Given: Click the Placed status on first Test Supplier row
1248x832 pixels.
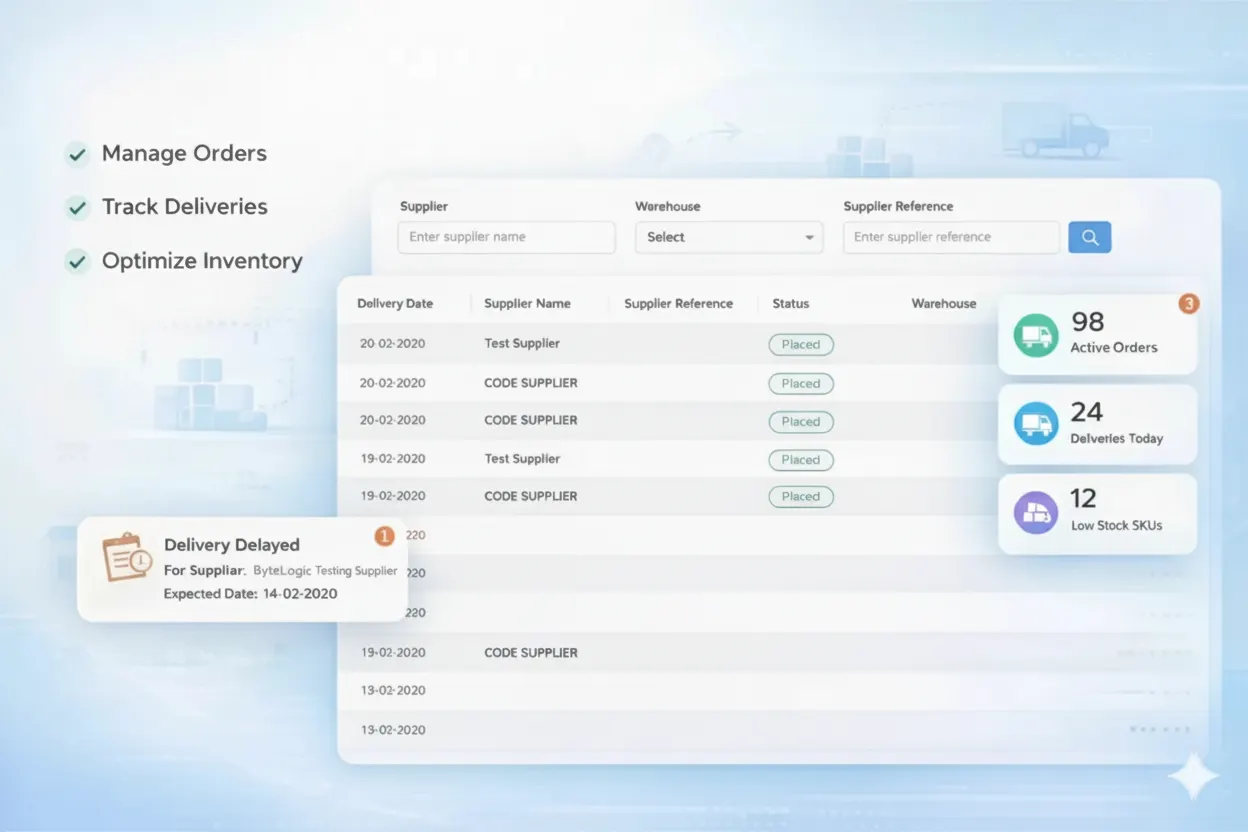Looking at the screenshot, I should click(800, 344).
